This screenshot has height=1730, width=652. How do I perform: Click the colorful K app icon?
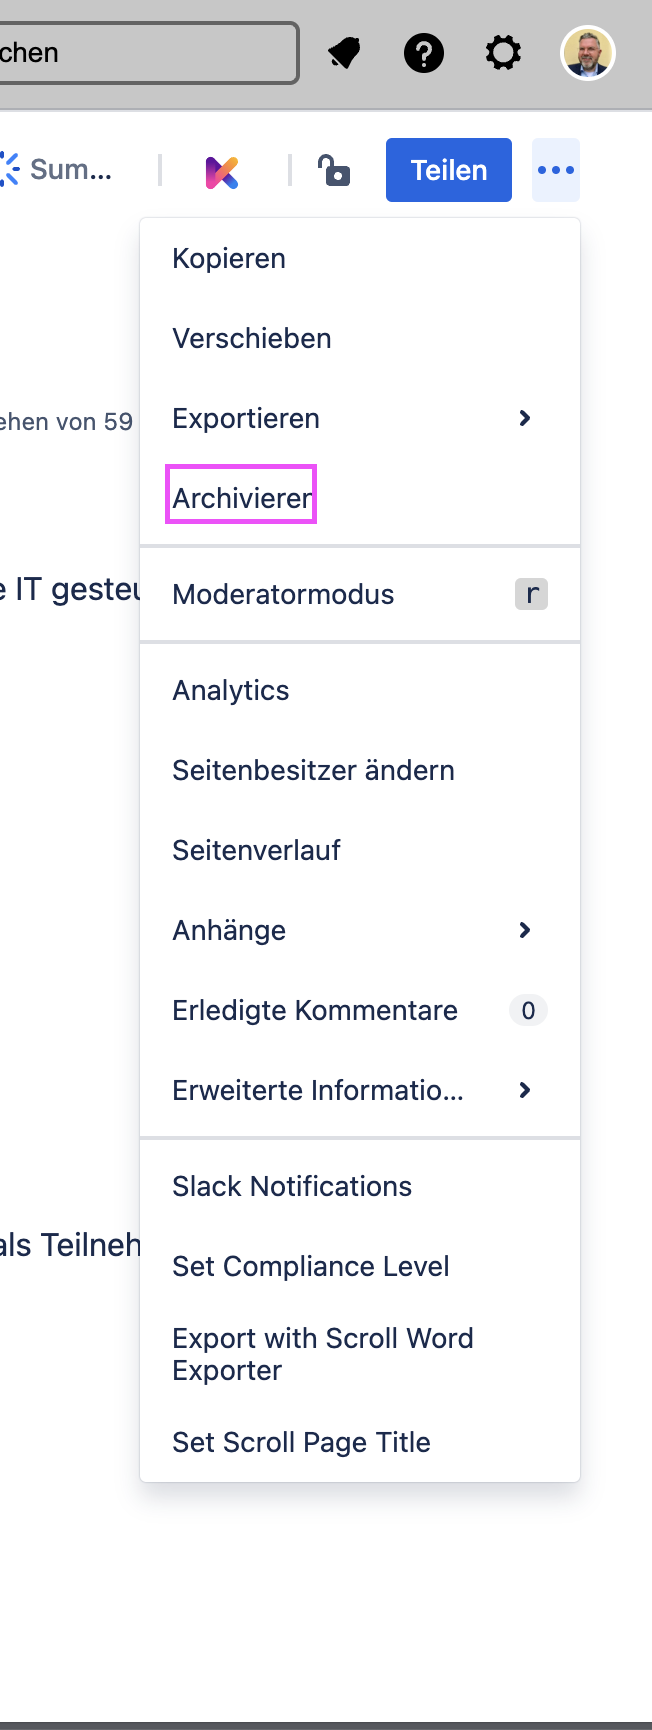[222, 171]
